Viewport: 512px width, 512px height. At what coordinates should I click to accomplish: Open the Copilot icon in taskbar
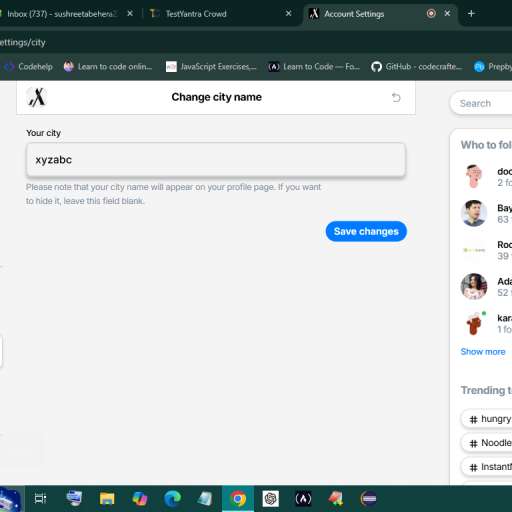[x=140, y=499]
